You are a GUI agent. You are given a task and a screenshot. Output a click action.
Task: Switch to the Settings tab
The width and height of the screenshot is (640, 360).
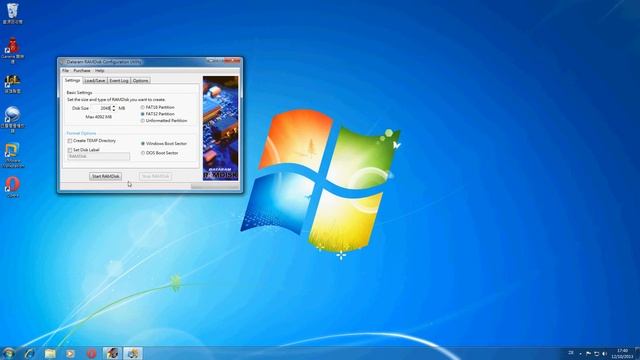point(72,80)
